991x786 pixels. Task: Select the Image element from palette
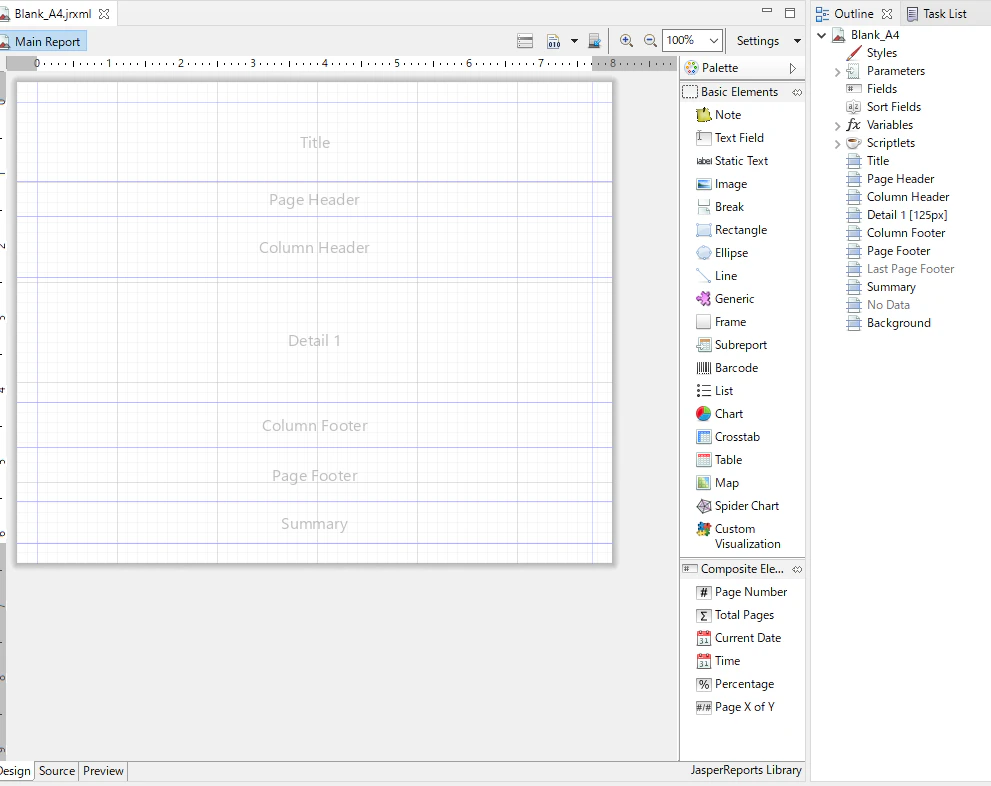pos(721,184)
